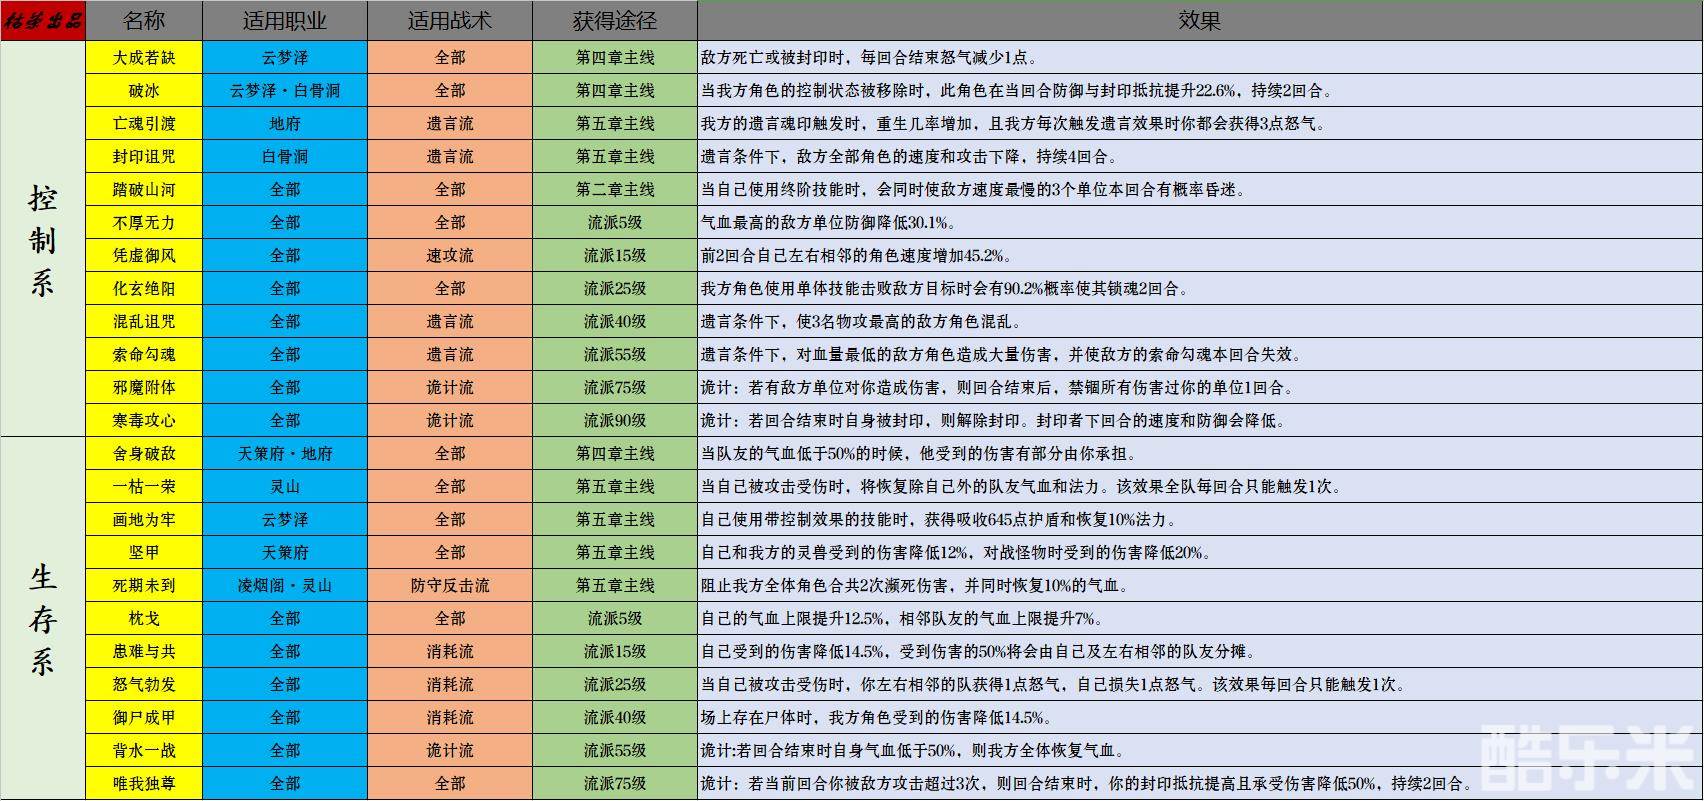
Task: Click the 云梦泽·白骨洞 profession cell
Action: point(284,91)
